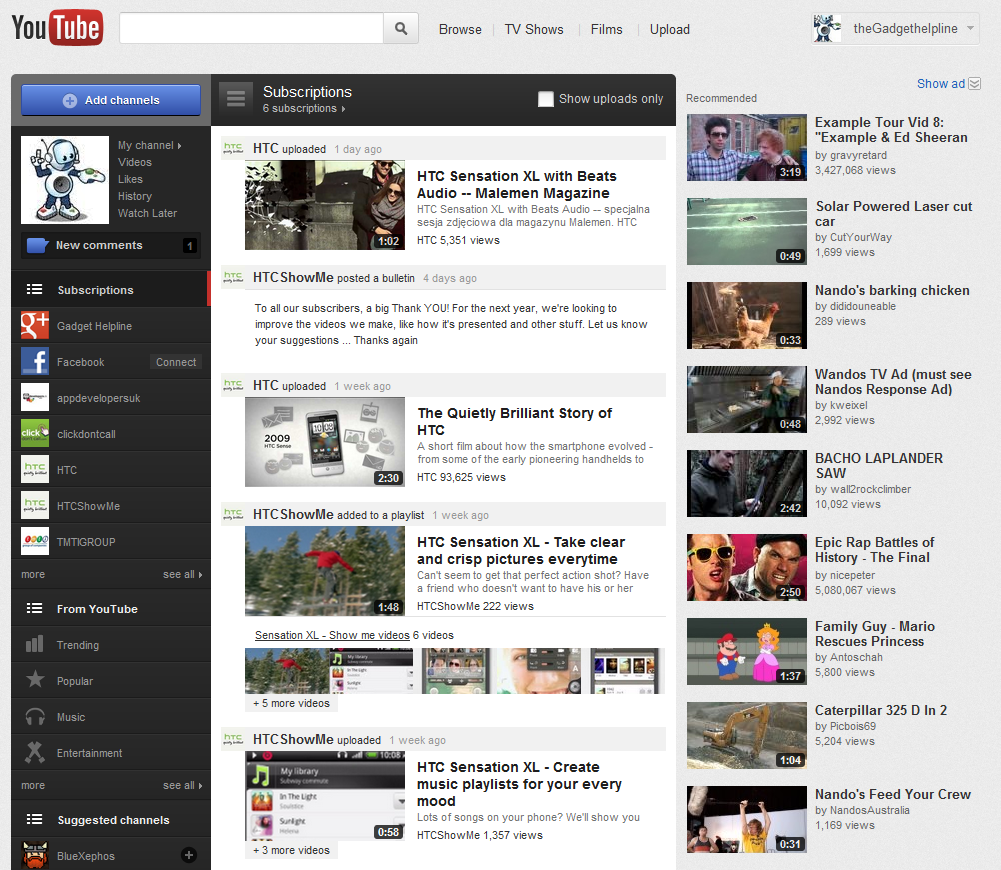Open the YouTube home logo
Viewport: 1001px width, 870px height.
click(57, 28)
